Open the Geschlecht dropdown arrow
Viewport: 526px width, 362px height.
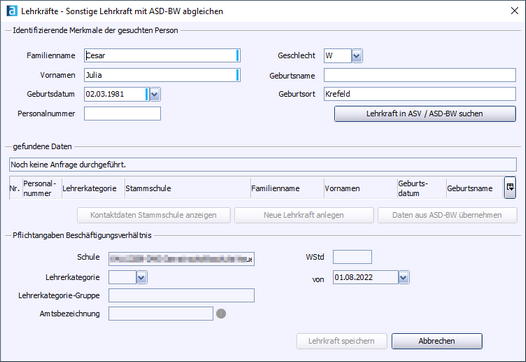tap(357, 56)
